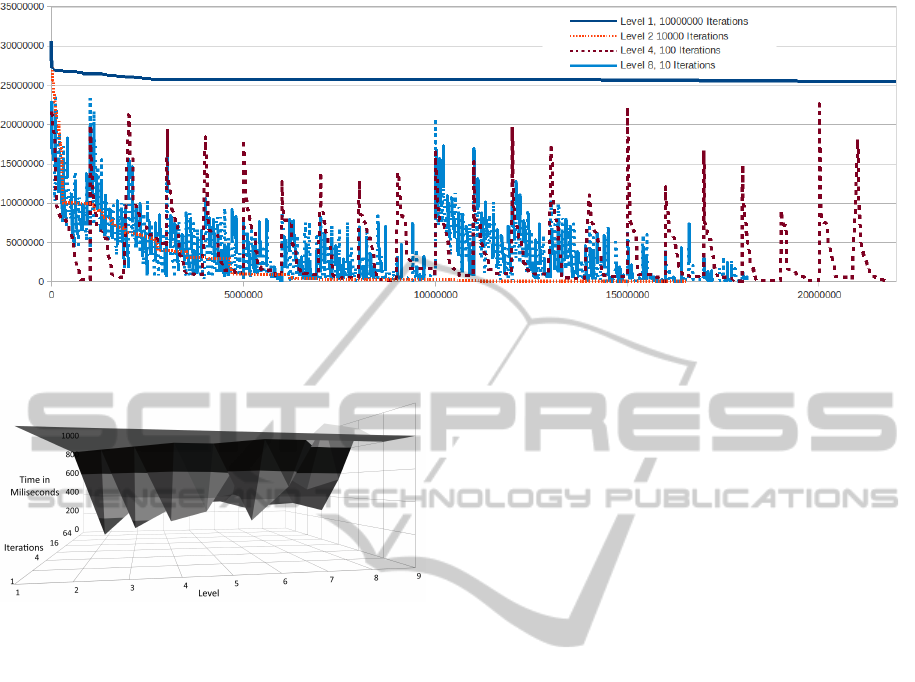The width and height of the screenshot is (915, 682).
Task: Select the 5000000 x-axis tick label
Action: [x=243, y=295]
